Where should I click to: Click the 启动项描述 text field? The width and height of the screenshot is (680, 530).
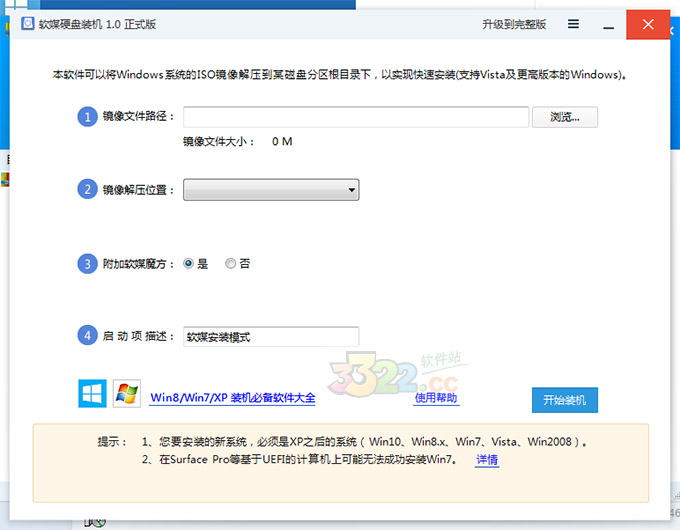coord(271,337)
